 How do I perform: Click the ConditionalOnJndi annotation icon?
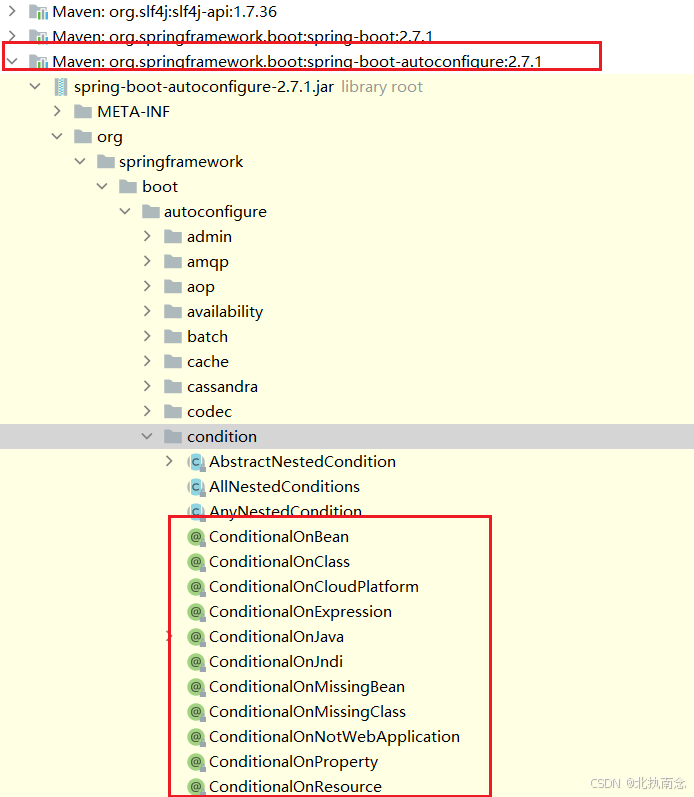[x=196, y=662]
